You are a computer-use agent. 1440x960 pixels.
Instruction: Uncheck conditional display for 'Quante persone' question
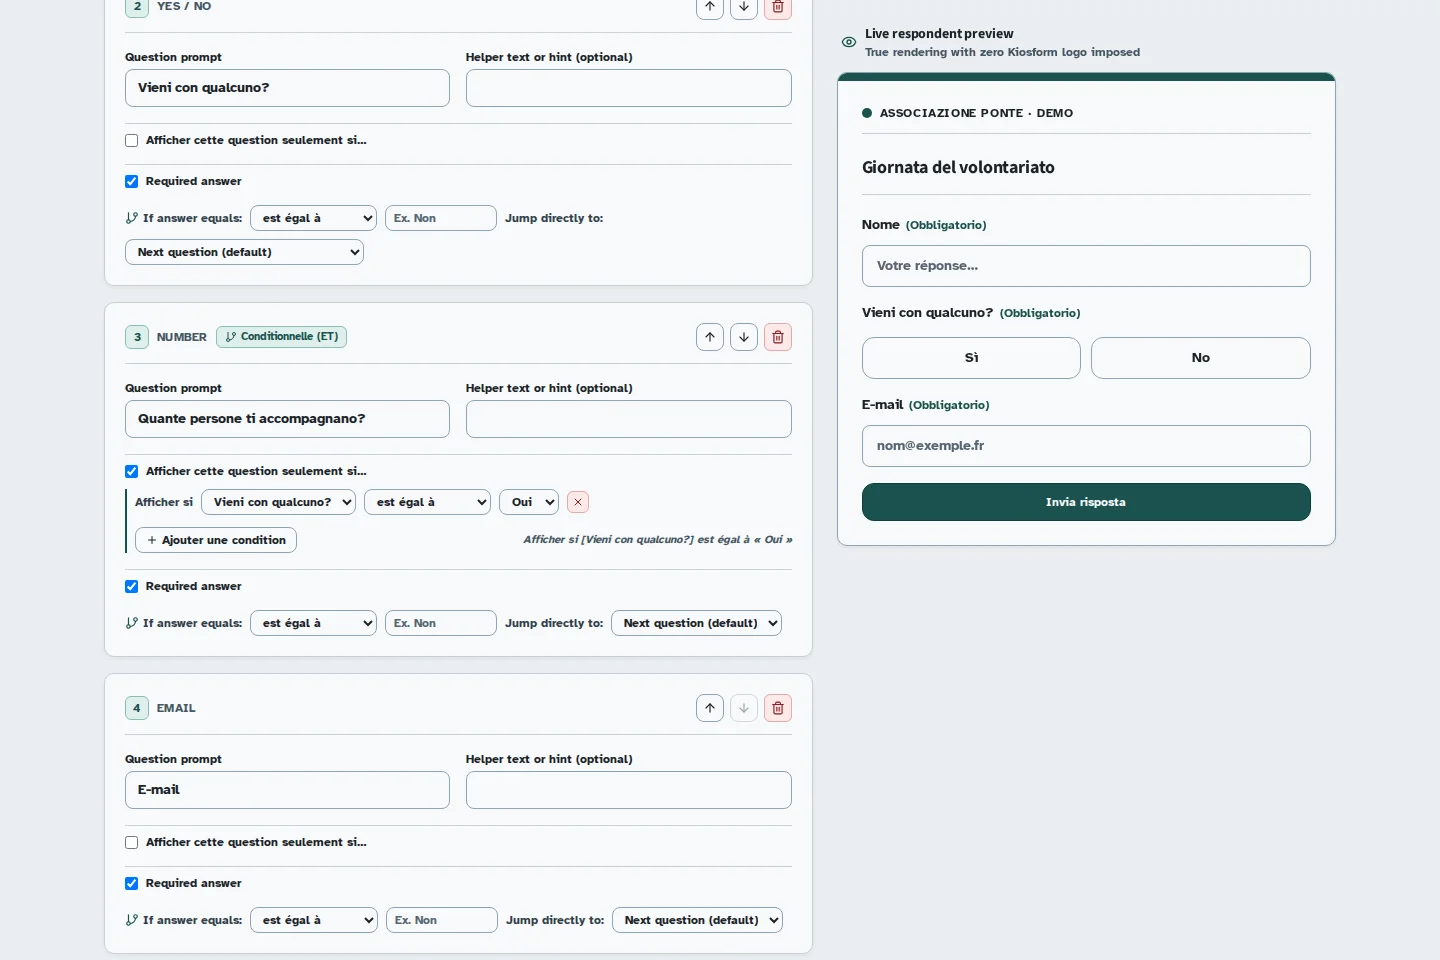pos(132,472)
